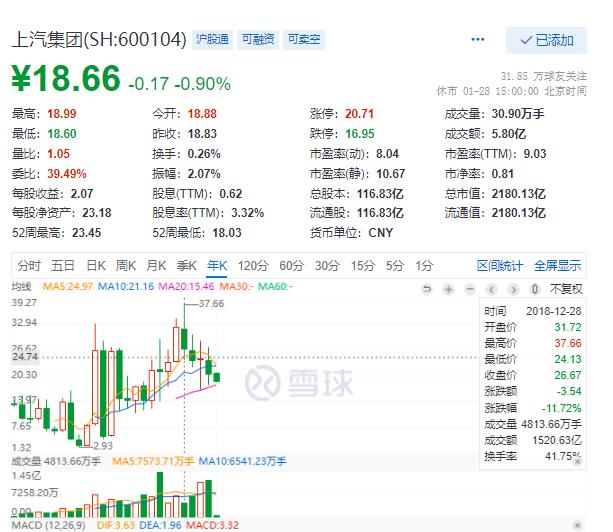The width and height of the screenshot is (613, 532).
Task: Click the 沪股通 tag
Action: [212, 39]
